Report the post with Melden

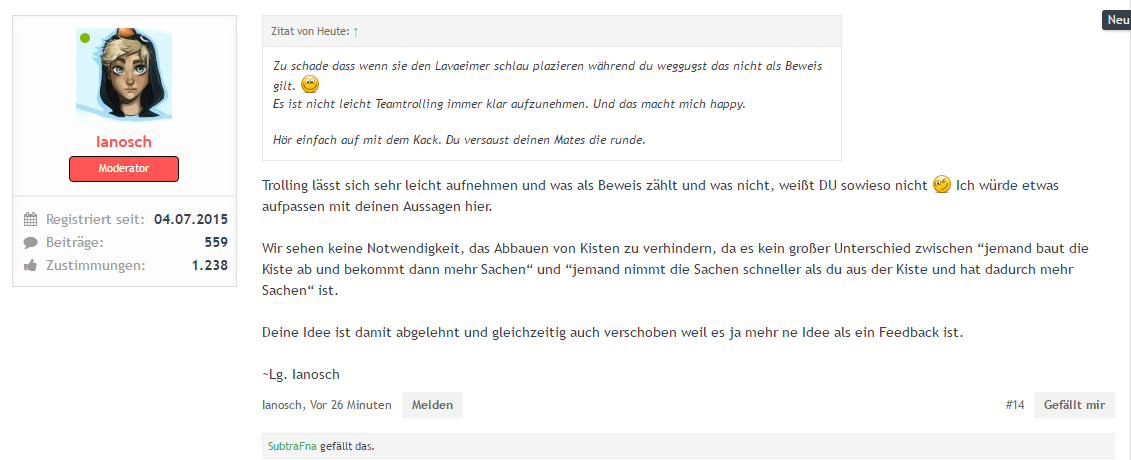[432, 405]
